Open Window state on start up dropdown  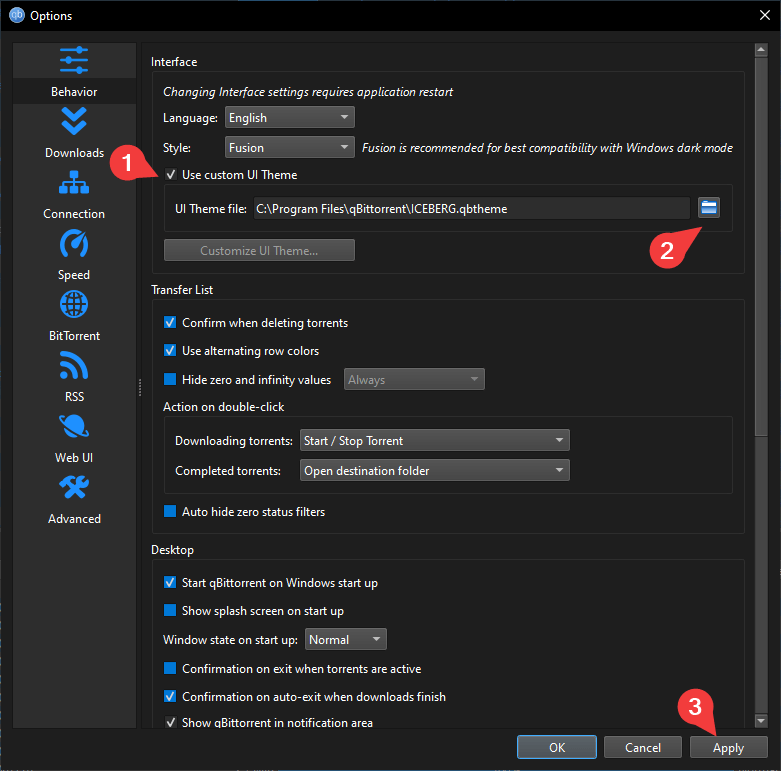click(345, 640)
